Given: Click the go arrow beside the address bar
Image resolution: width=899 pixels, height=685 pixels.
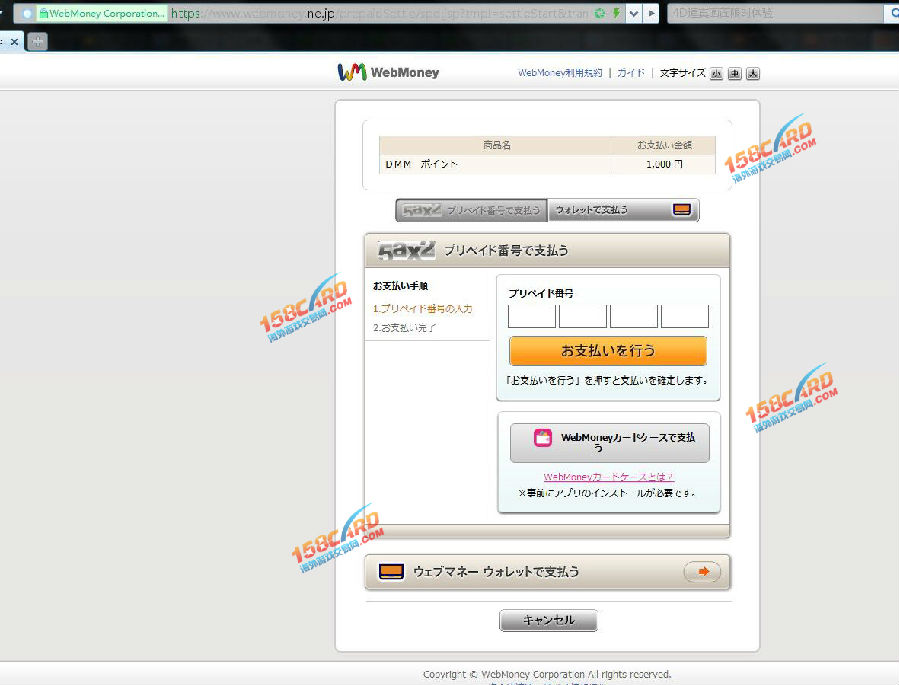Looking at the screenshot, I should tap(651, 13).
